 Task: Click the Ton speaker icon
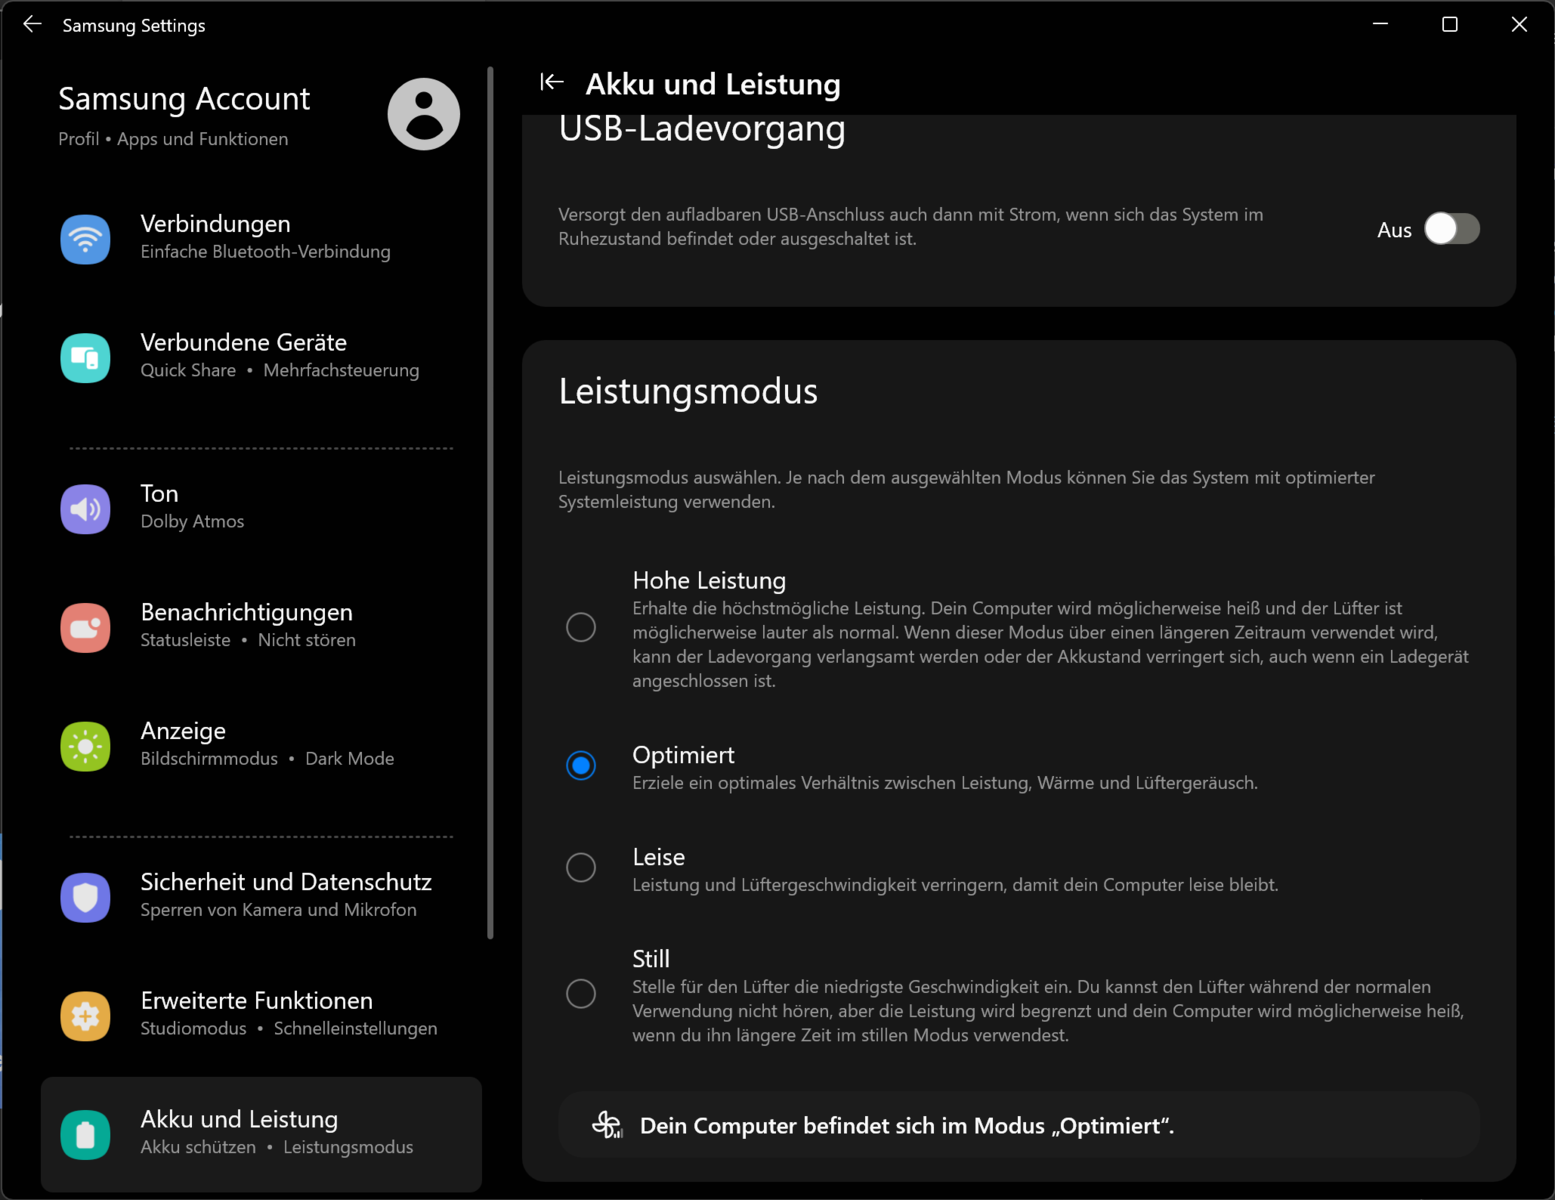(x=86, y=509)
